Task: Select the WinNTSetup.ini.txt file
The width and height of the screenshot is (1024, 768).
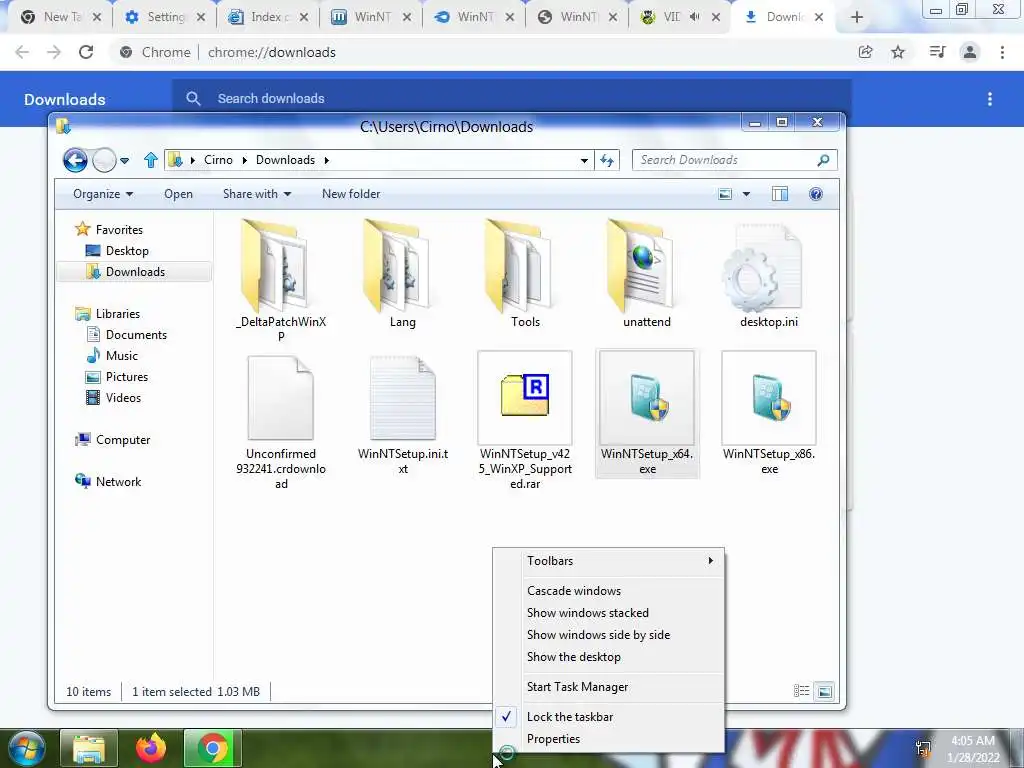Action: [x=403, y=415]
